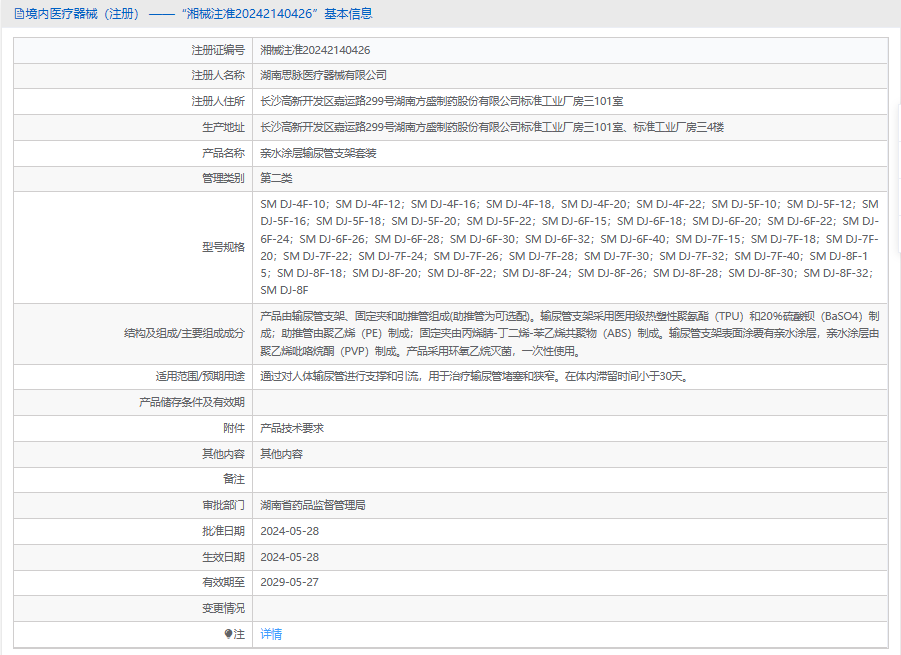Click the 产品储存条件及有效期 row label
The width and height of the screenshot is (901, 655).
[x=192, y=402]
